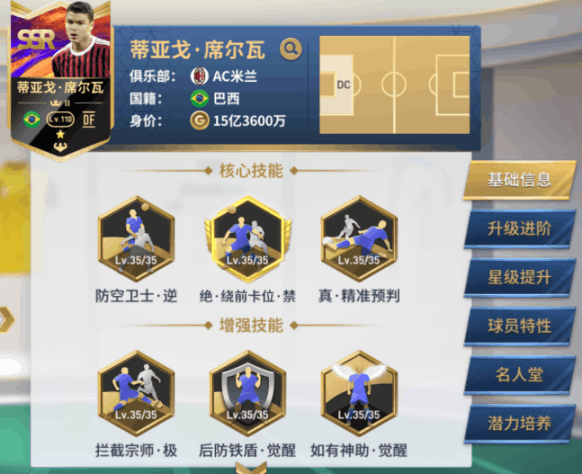Viewport: 582px width, 474px height.
Task: Open the 拦截宗师·极 enhancement skill
Action: [x=136, y=393]
